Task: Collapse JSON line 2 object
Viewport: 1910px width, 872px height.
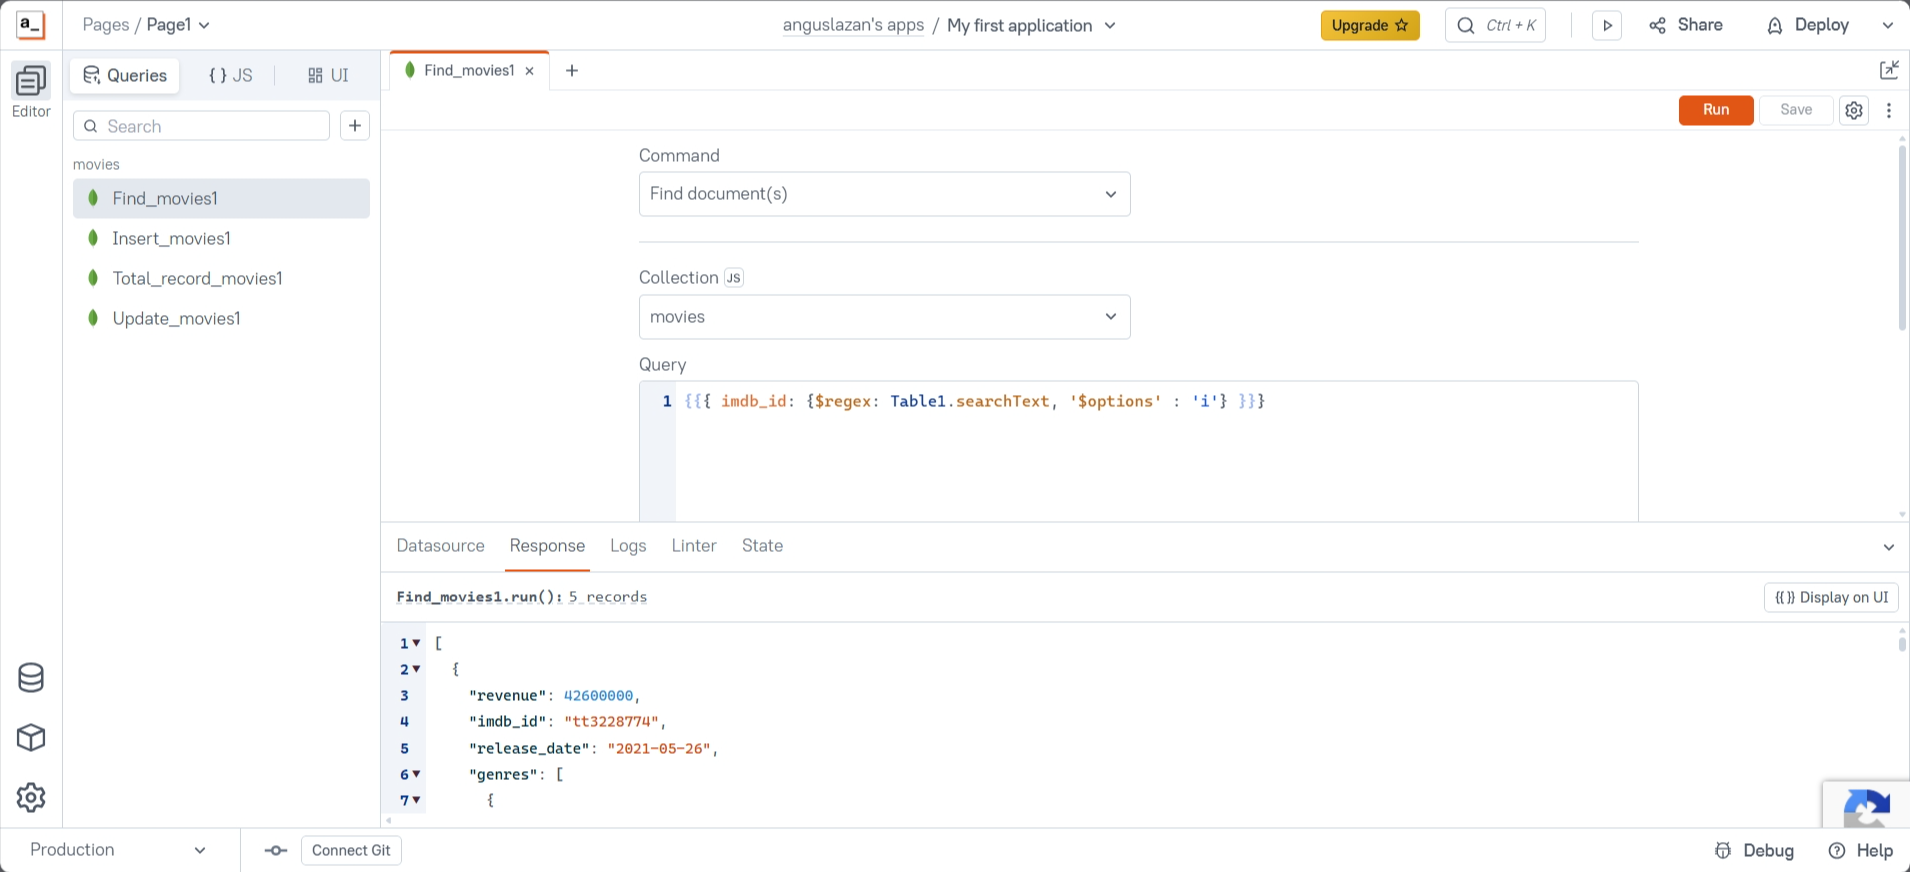Action: [416, 669]
